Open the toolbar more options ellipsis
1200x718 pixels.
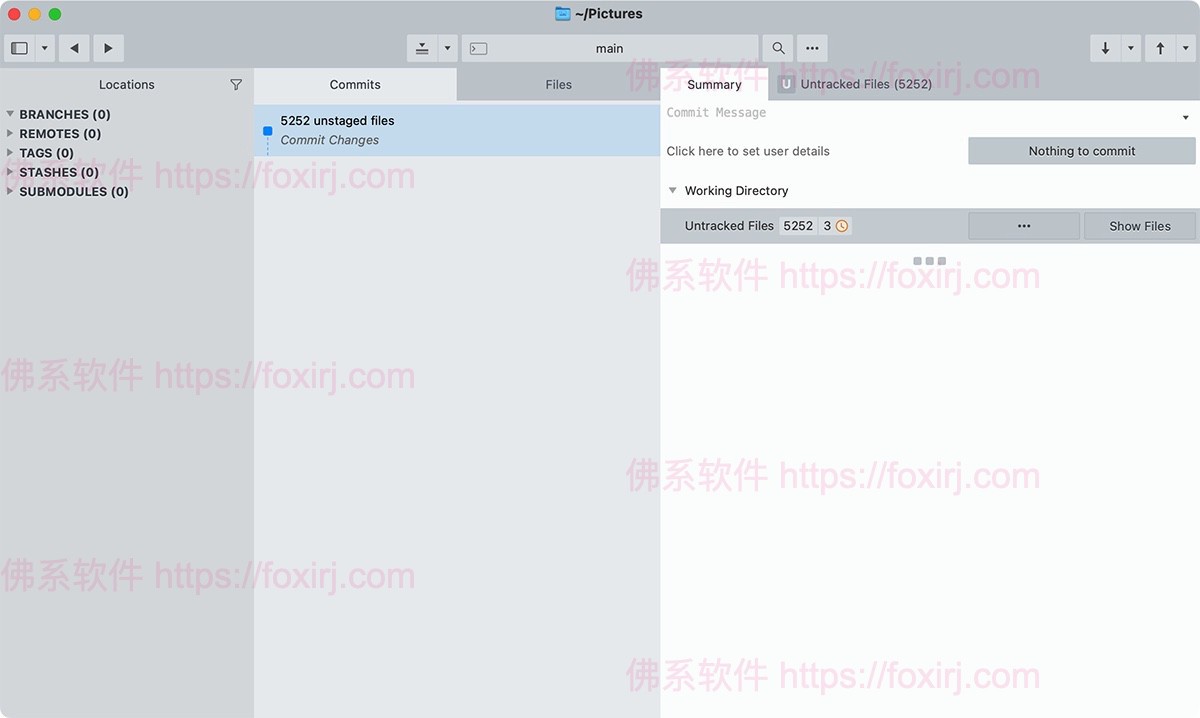coord(812,48)
